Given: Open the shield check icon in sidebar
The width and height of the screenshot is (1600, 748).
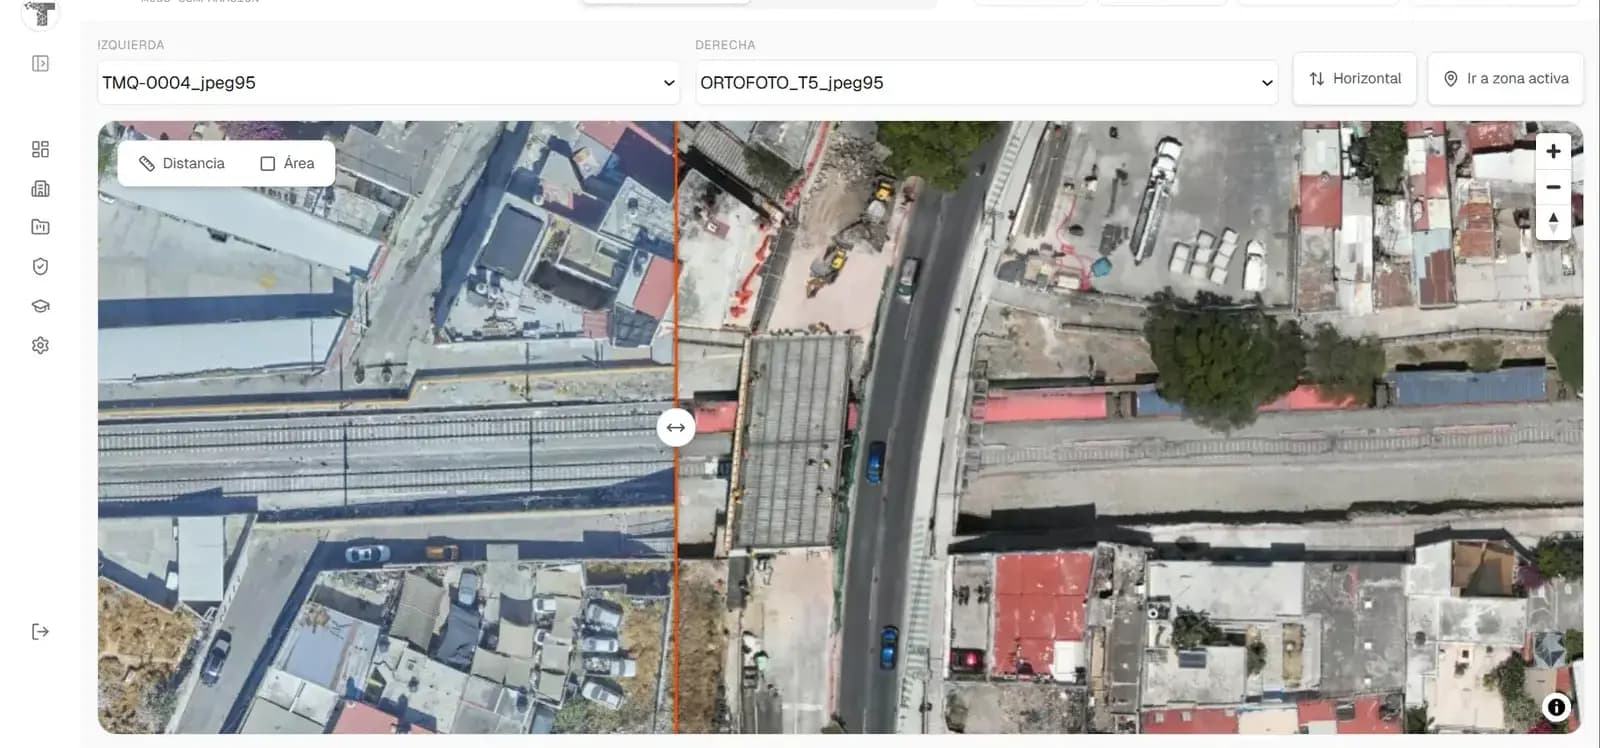Looking at the screenshot, I should 40,266.
